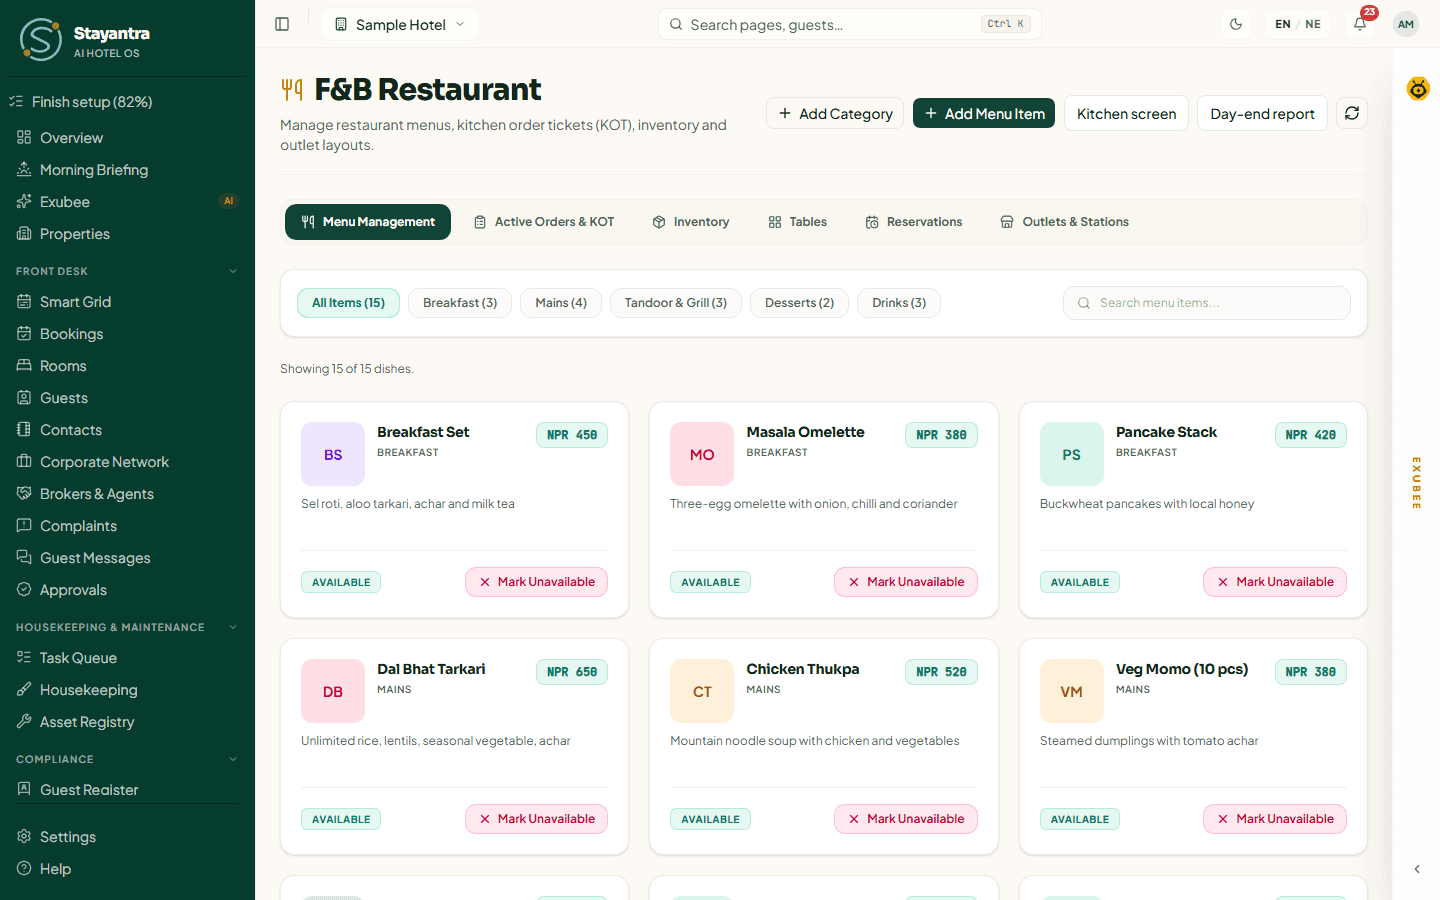Open Day-end report
The image size is (1440, 900).
click(1262, 113)
